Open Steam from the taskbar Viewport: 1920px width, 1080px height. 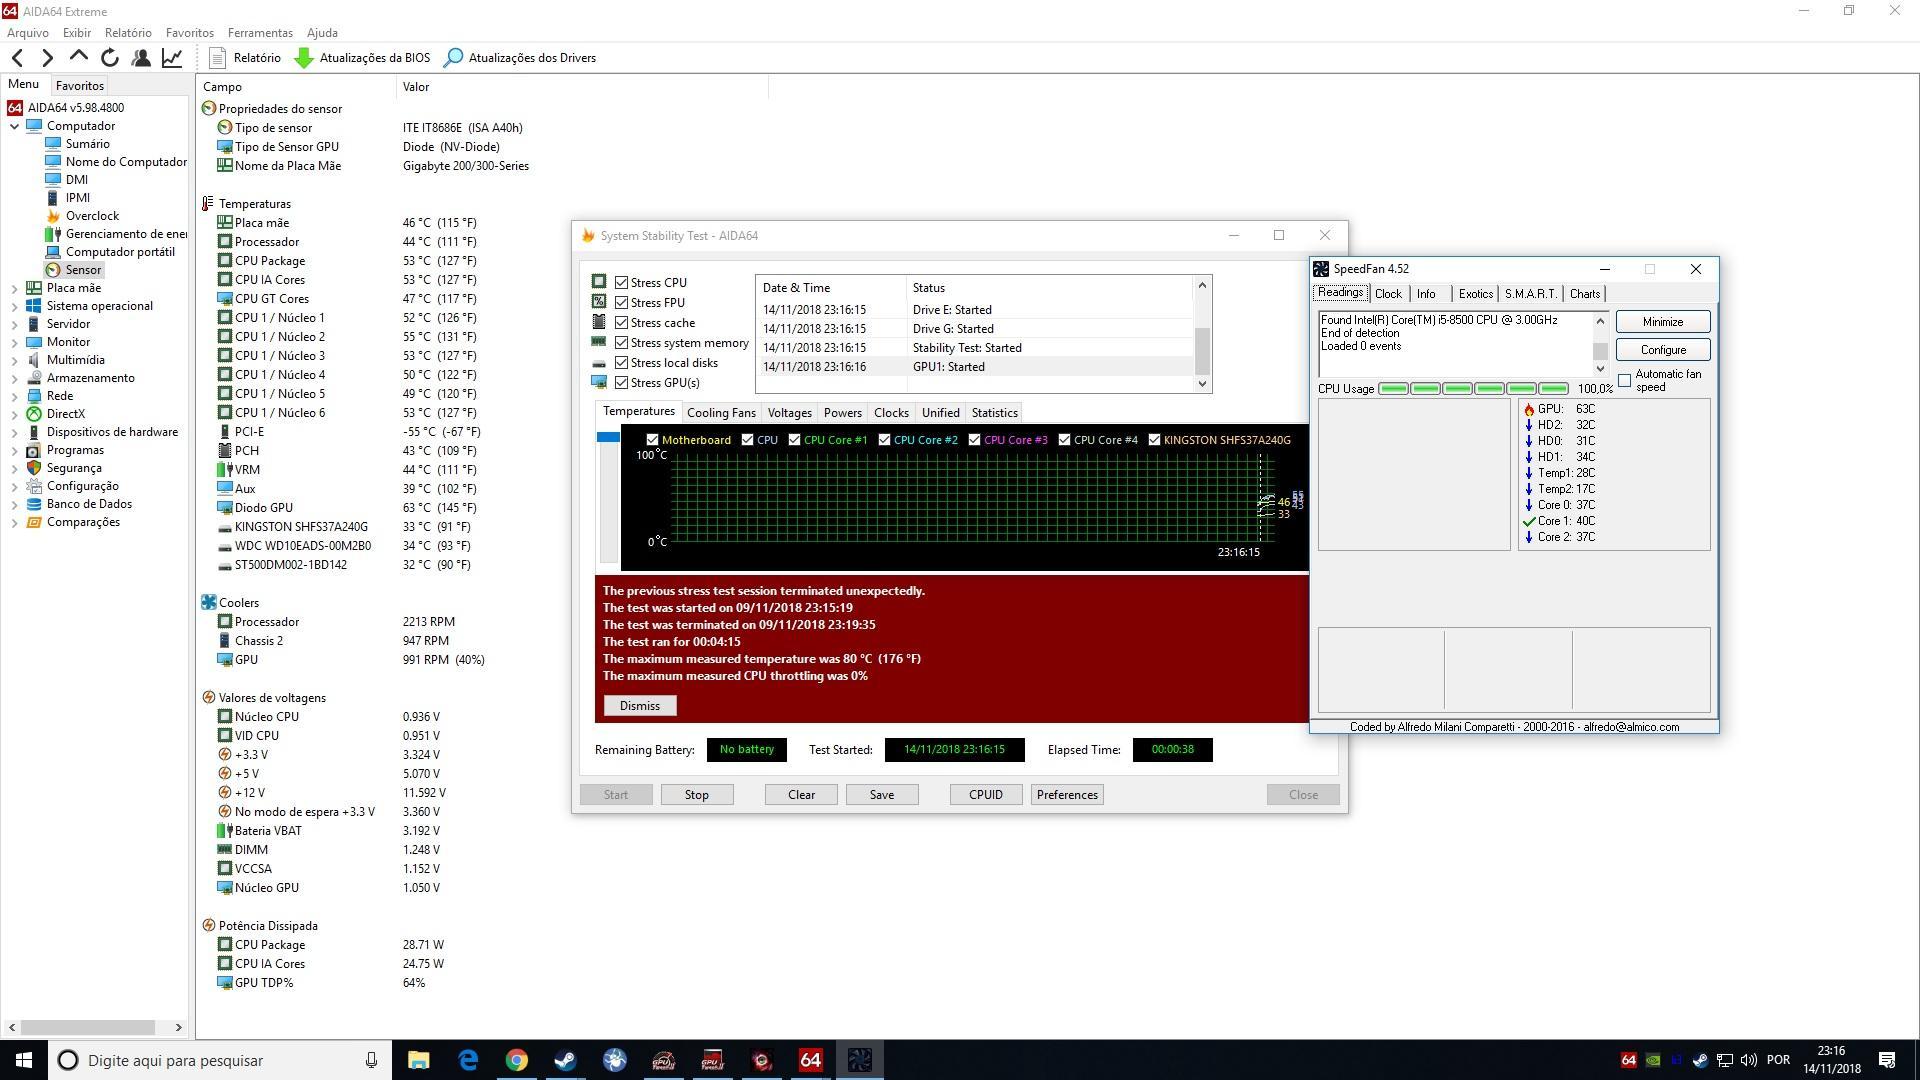coord(566,1060)
